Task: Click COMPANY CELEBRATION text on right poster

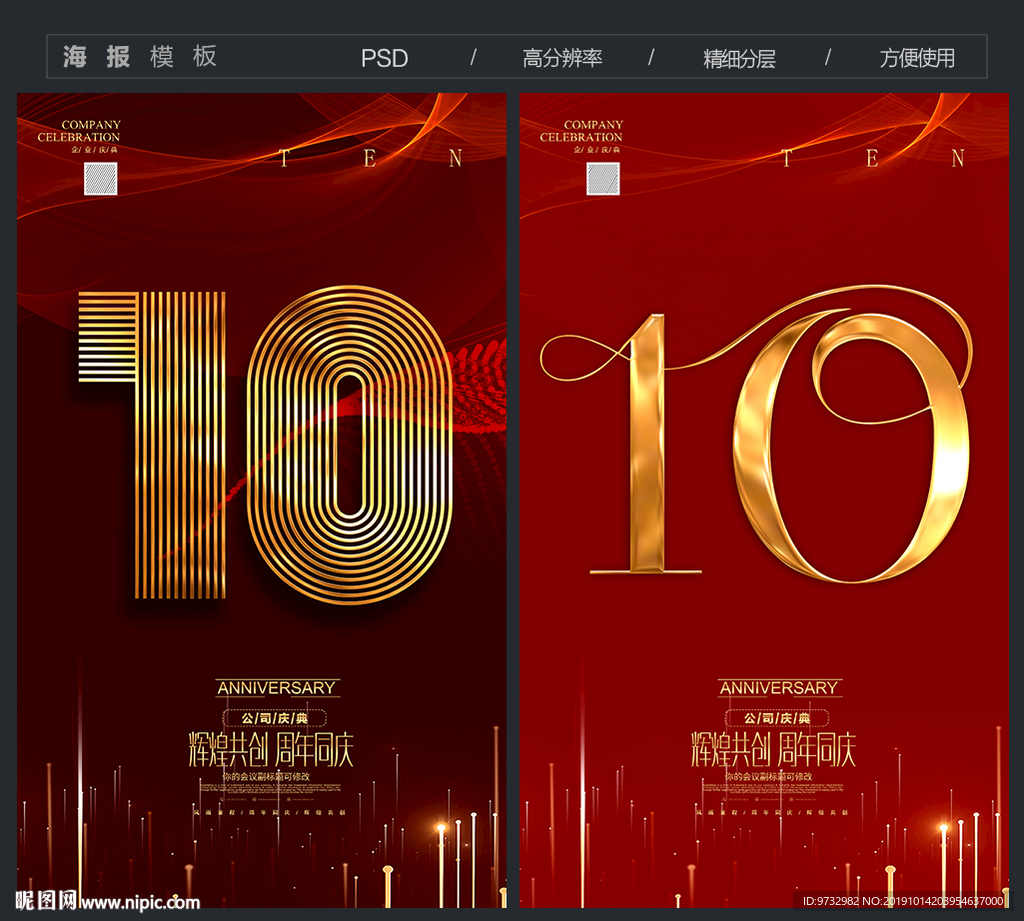Action: (x=581, y=131)
